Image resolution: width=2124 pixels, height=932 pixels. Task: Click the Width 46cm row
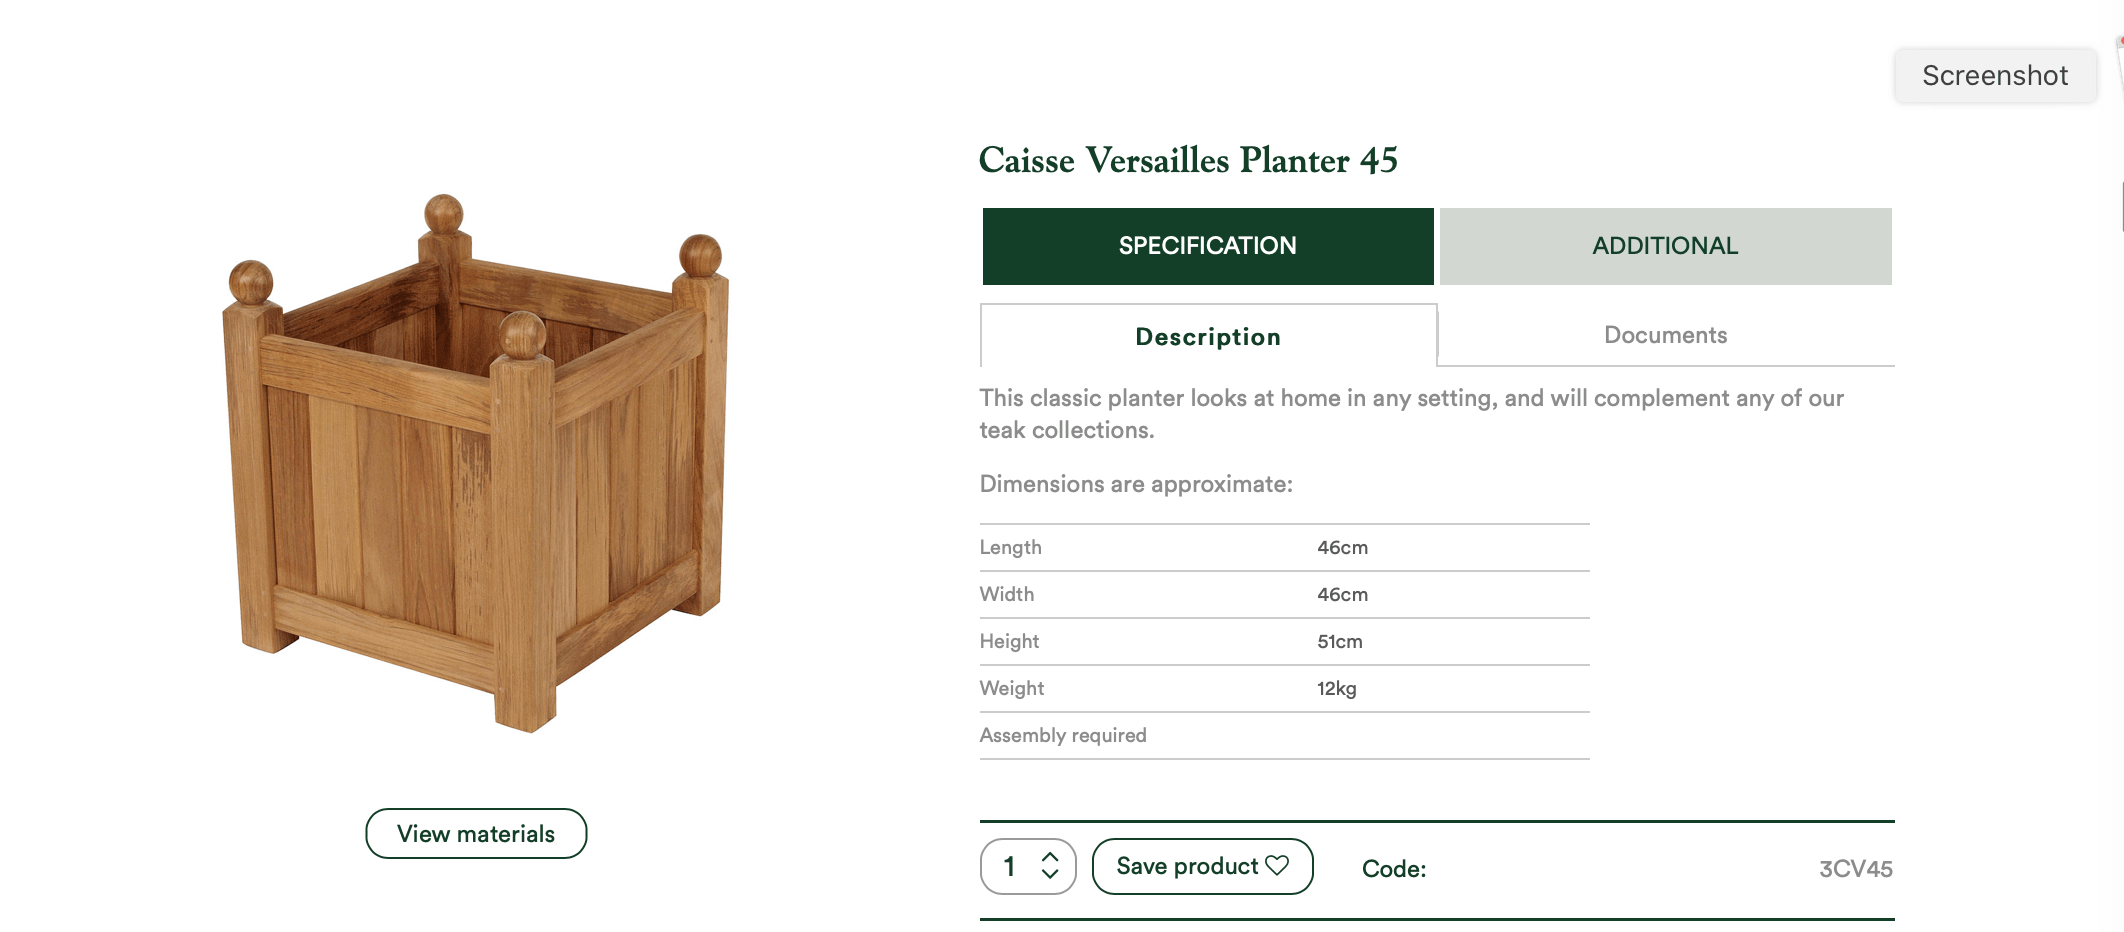coord(1285,595)
